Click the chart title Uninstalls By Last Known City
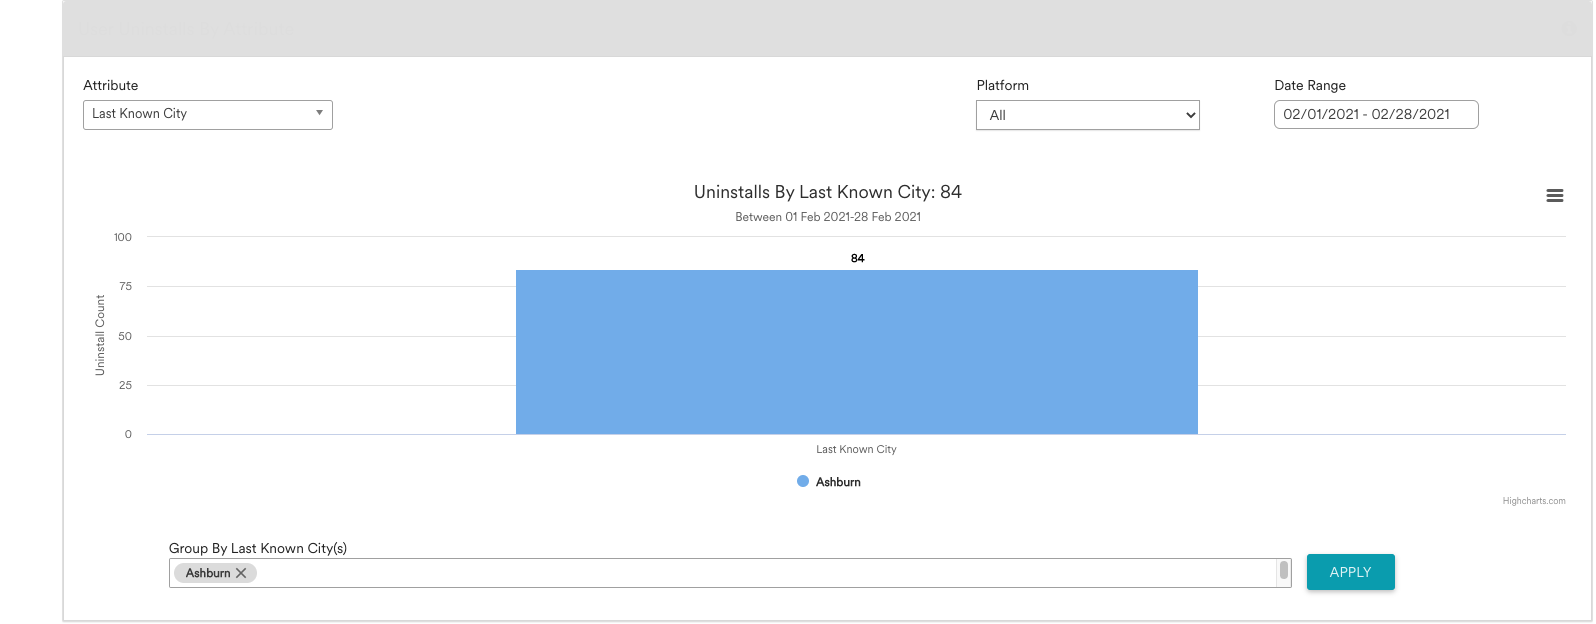 (827, 192)
